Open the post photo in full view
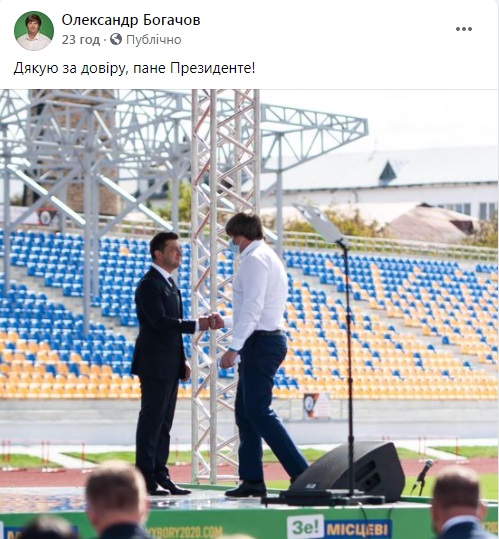Screen dimensions: 499x539 pyautogui.click(x=250, y=314)
